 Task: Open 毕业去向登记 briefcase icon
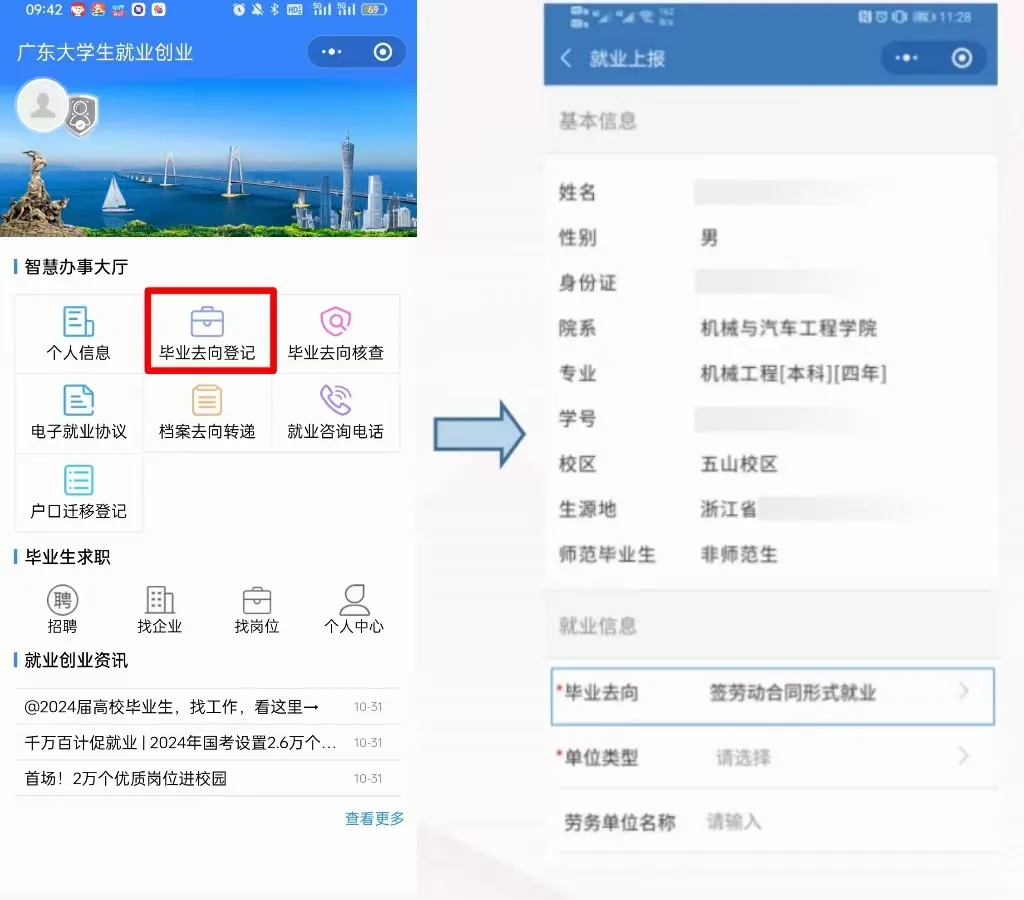pos(207,321)
